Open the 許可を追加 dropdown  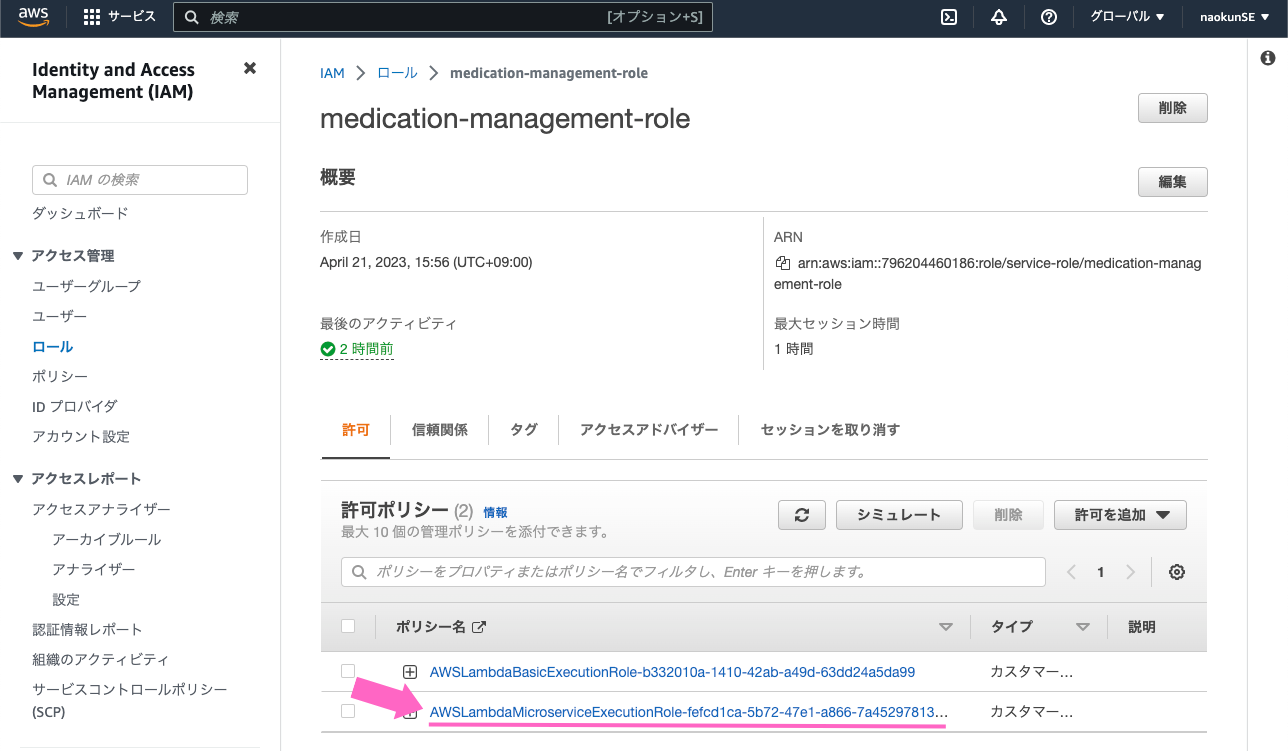1120,515
